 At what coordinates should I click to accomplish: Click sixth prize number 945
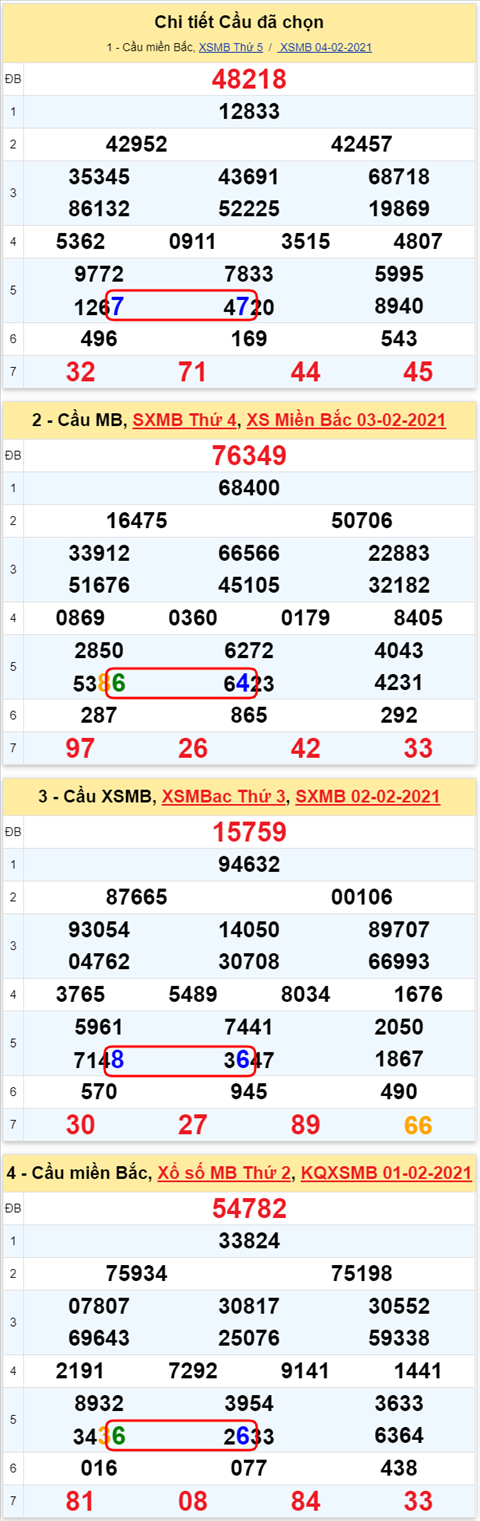(x=249, y=1091)
